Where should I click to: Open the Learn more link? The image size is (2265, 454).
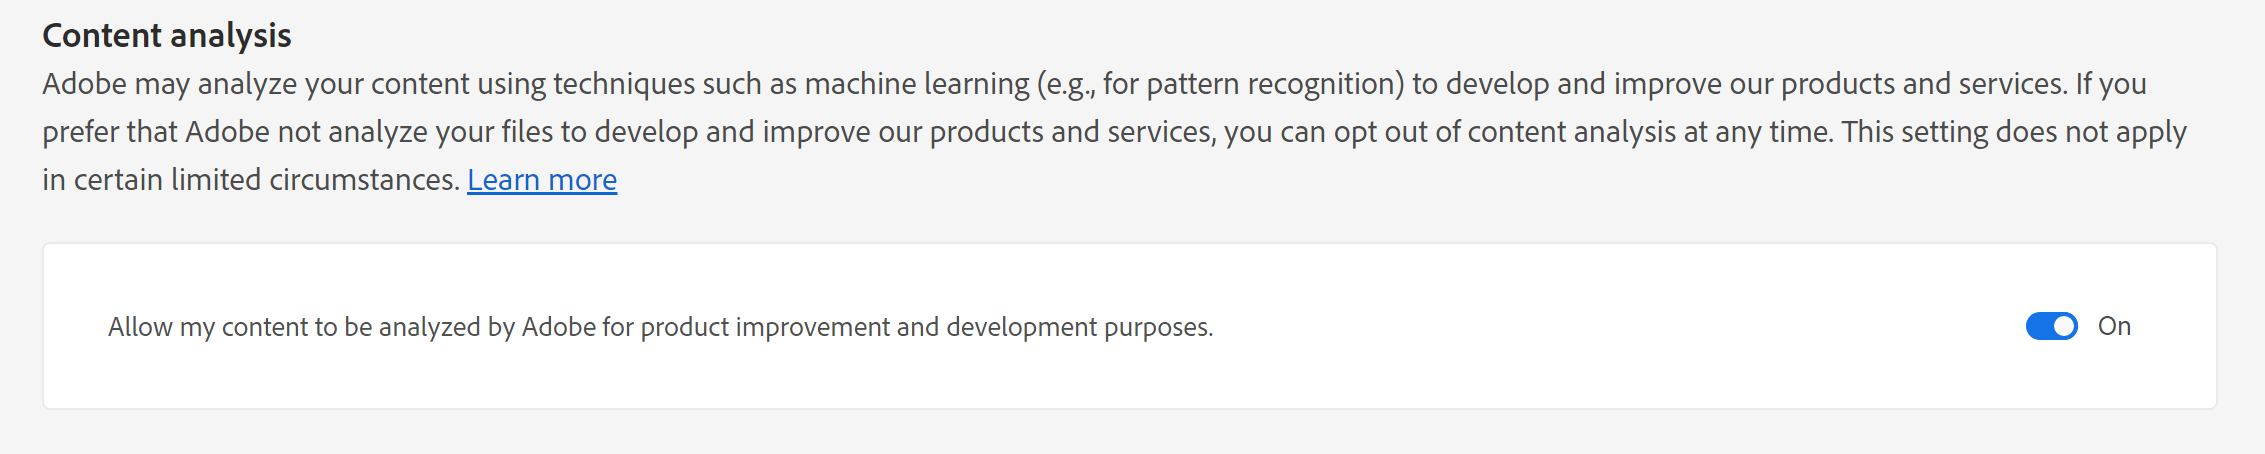click(542, 180)
